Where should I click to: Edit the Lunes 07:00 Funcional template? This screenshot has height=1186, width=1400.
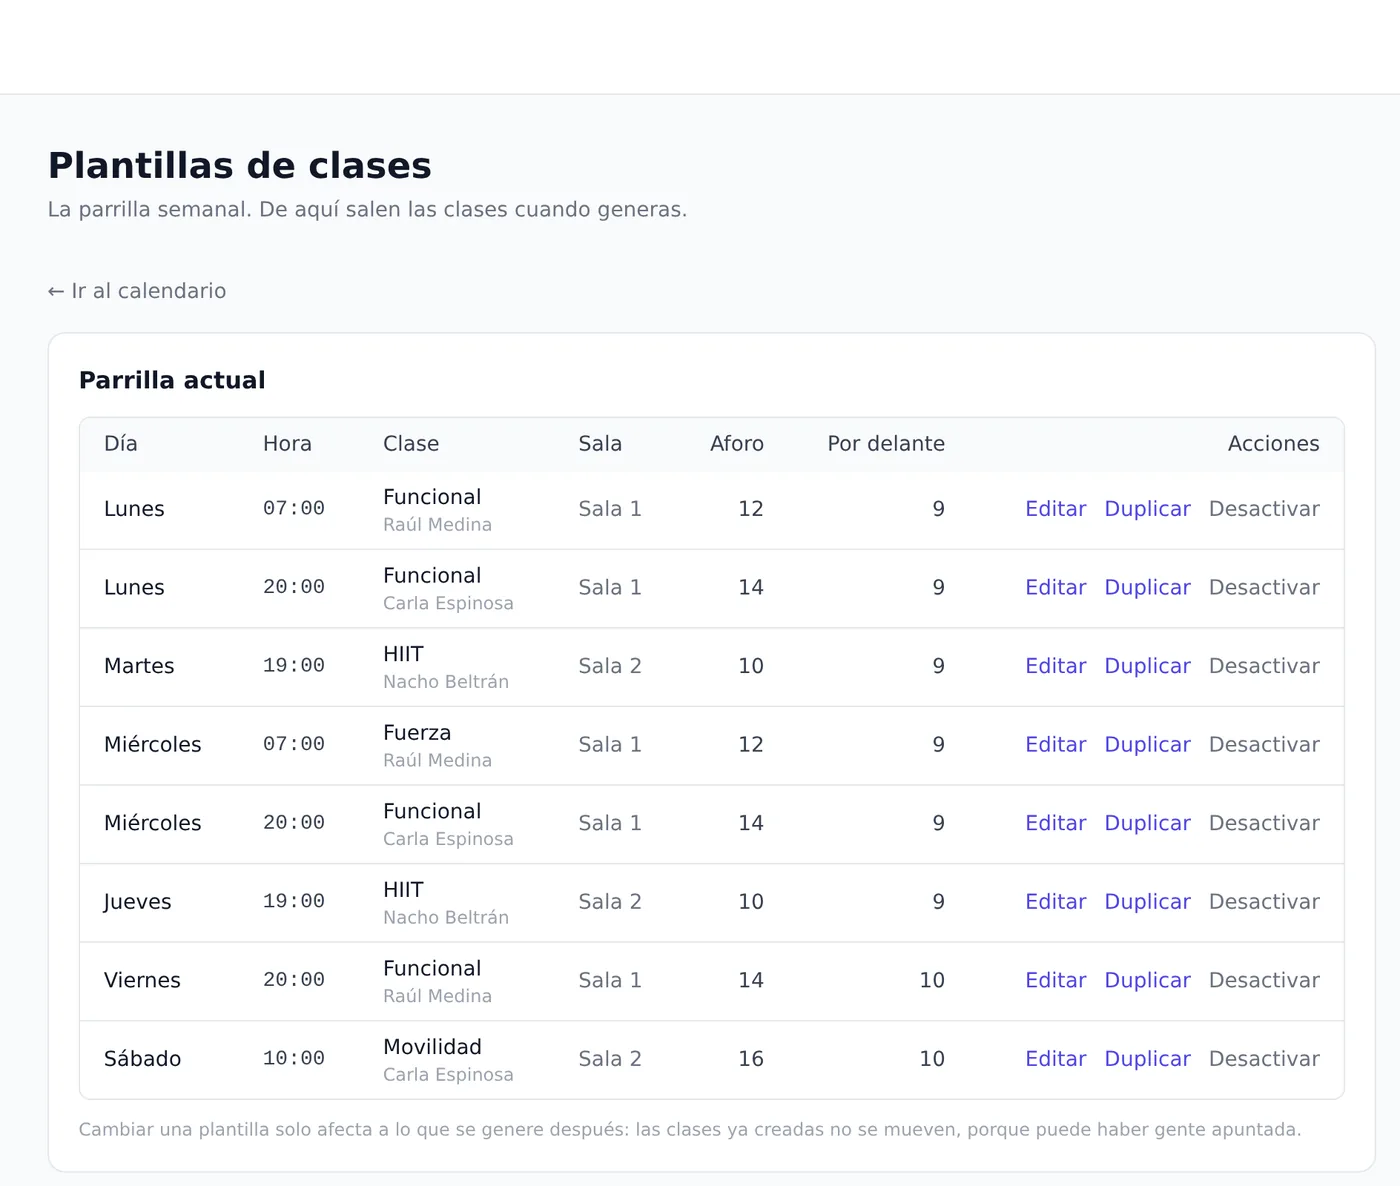point(1055,509)
